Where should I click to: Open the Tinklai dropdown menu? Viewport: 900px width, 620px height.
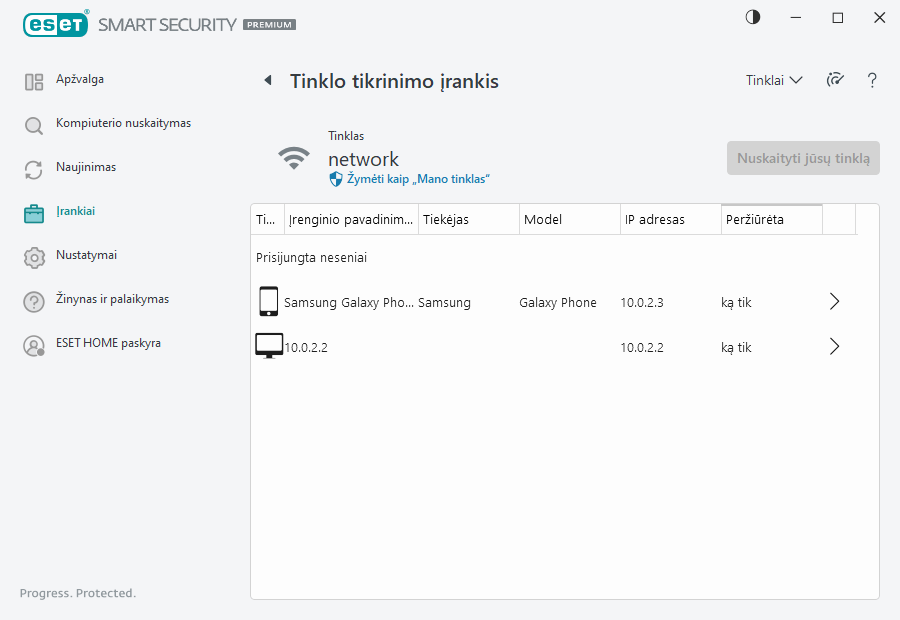(x=774, y=81)
